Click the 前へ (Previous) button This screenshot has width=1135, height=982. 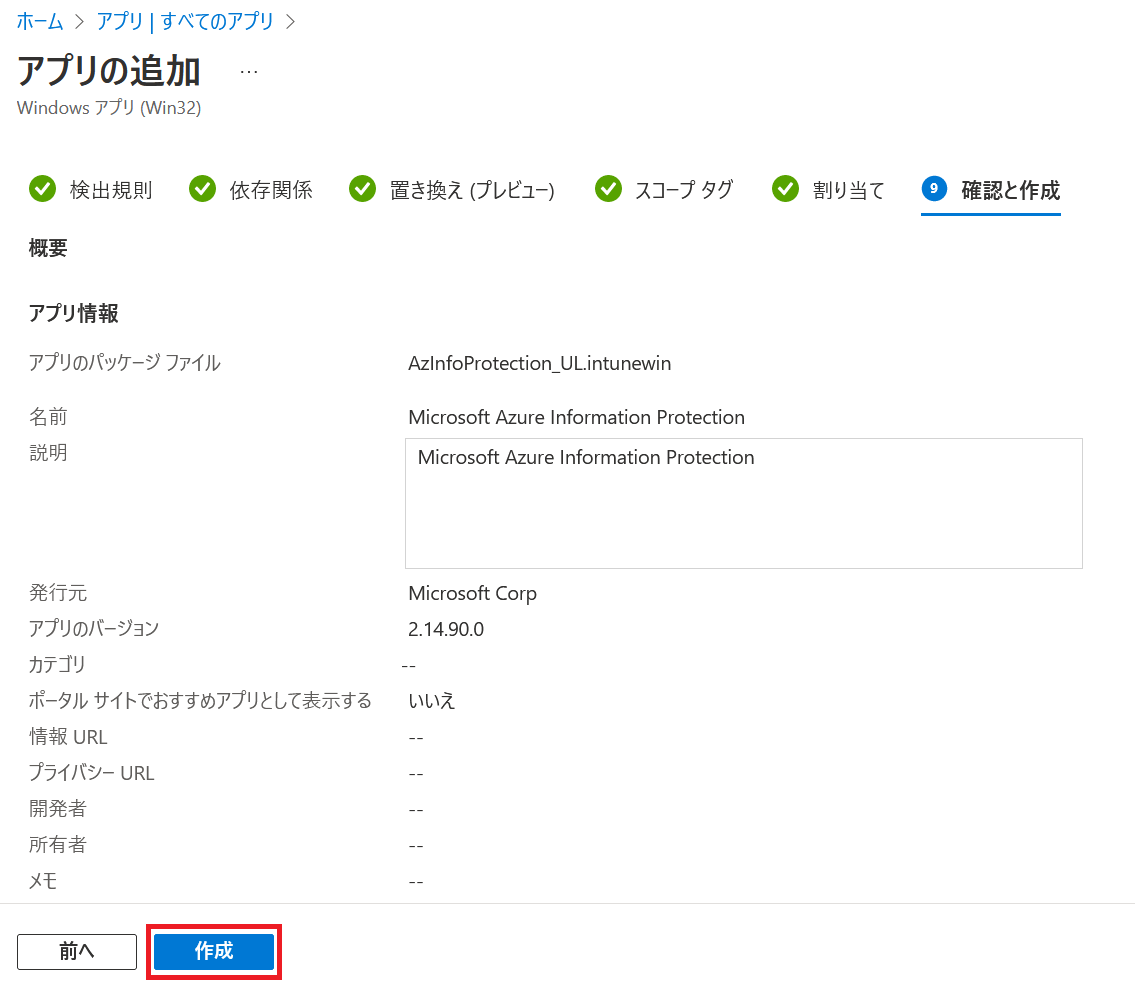77,951
